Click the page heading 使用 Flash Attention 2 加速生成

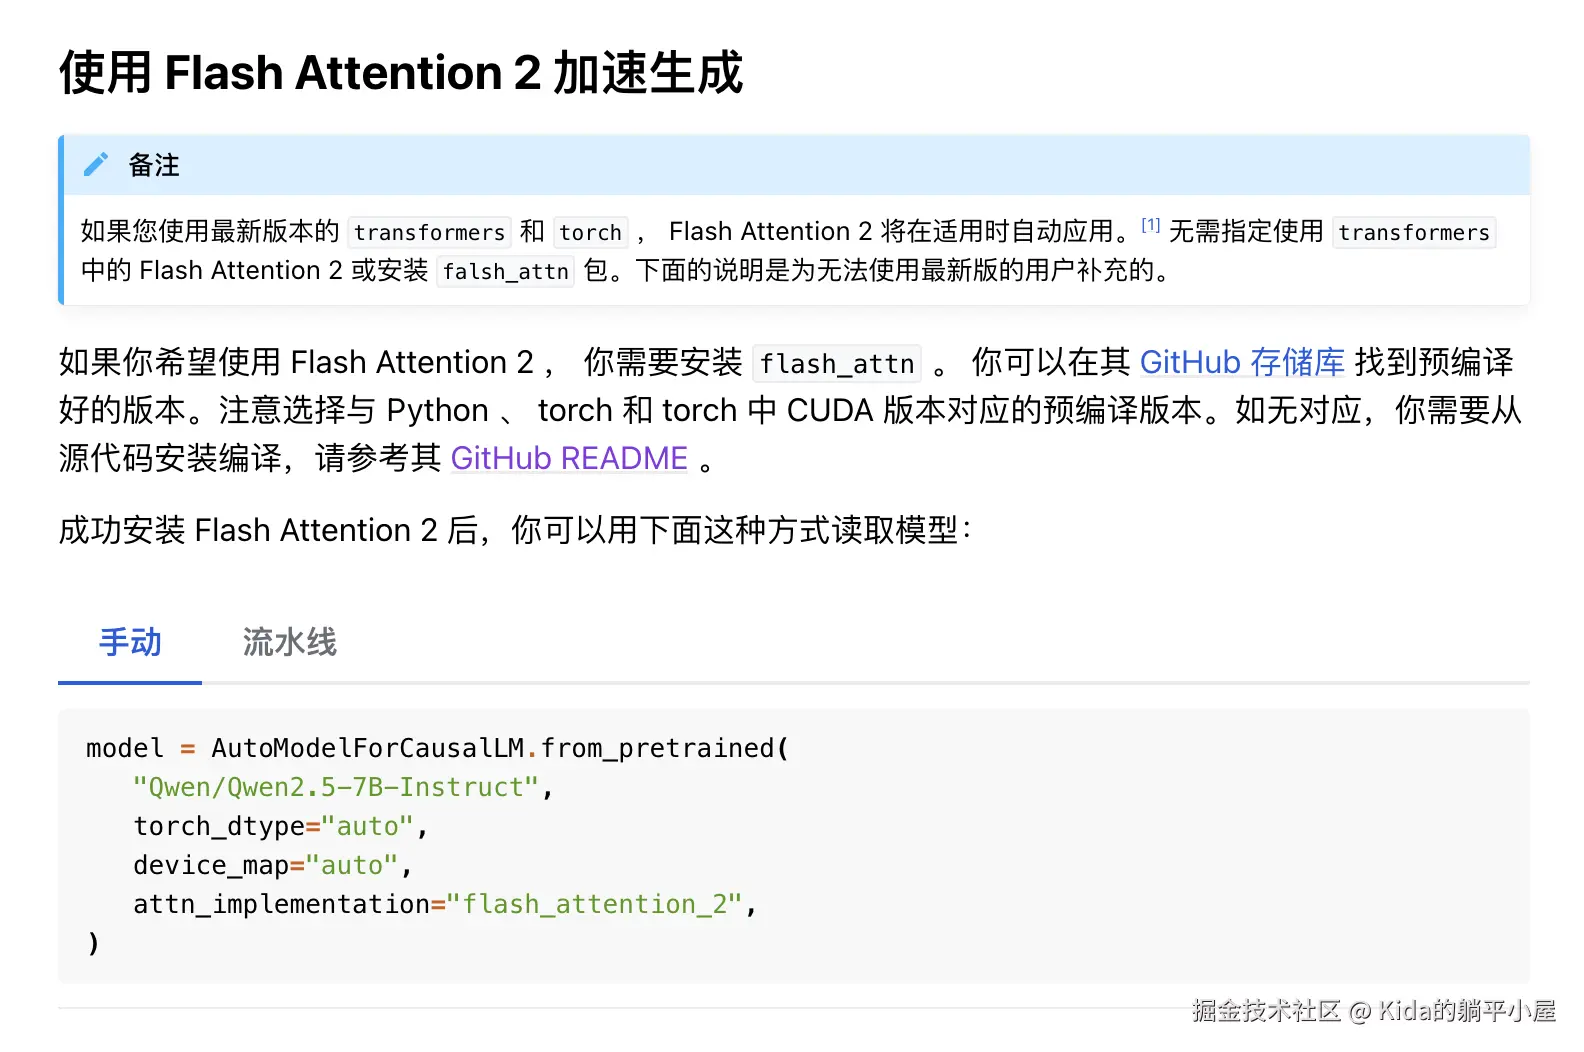coord(401,73)
